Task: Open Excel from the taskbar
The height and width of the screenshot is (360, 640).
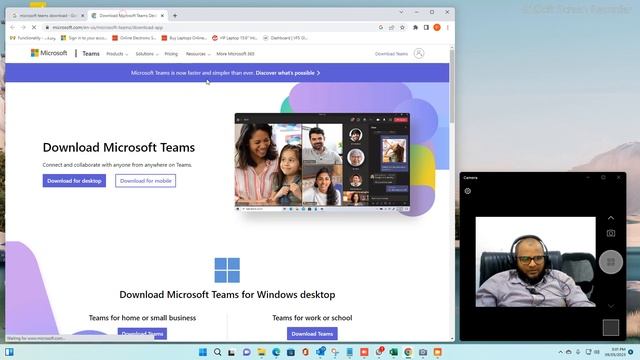Action: click(393, 352)
